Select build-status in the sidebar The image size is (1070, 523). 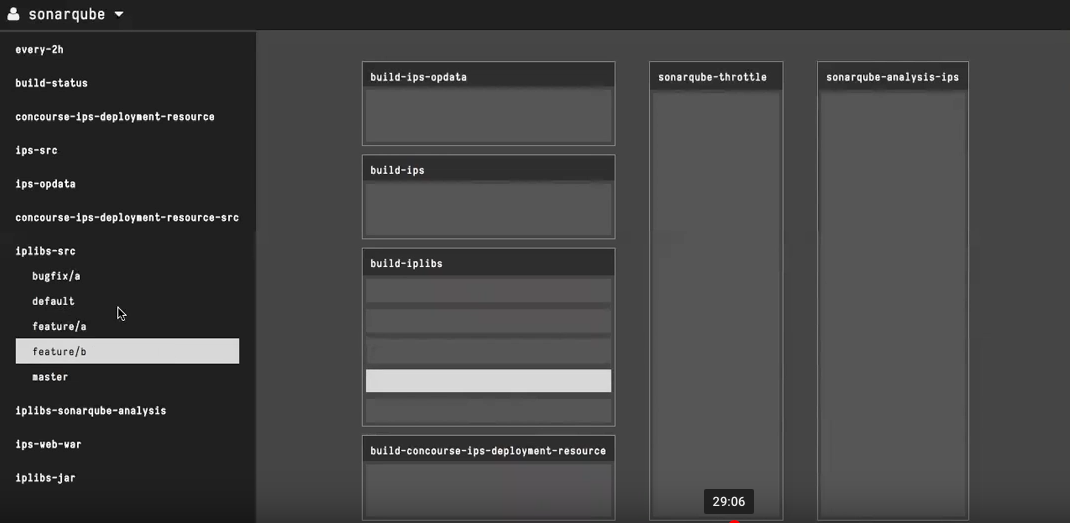tap(52, 83)
